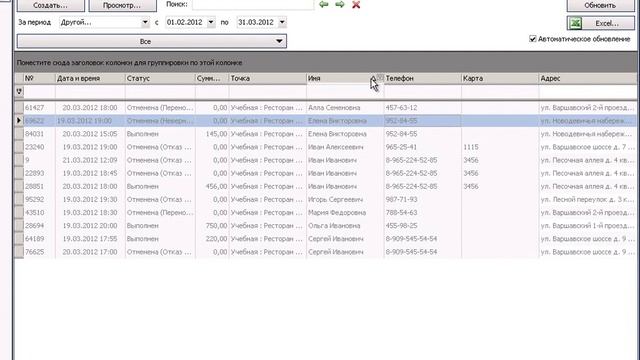Click name cell Игорь Сергеевич
This screenshot has height=360, width=640.
click(345, 199)
